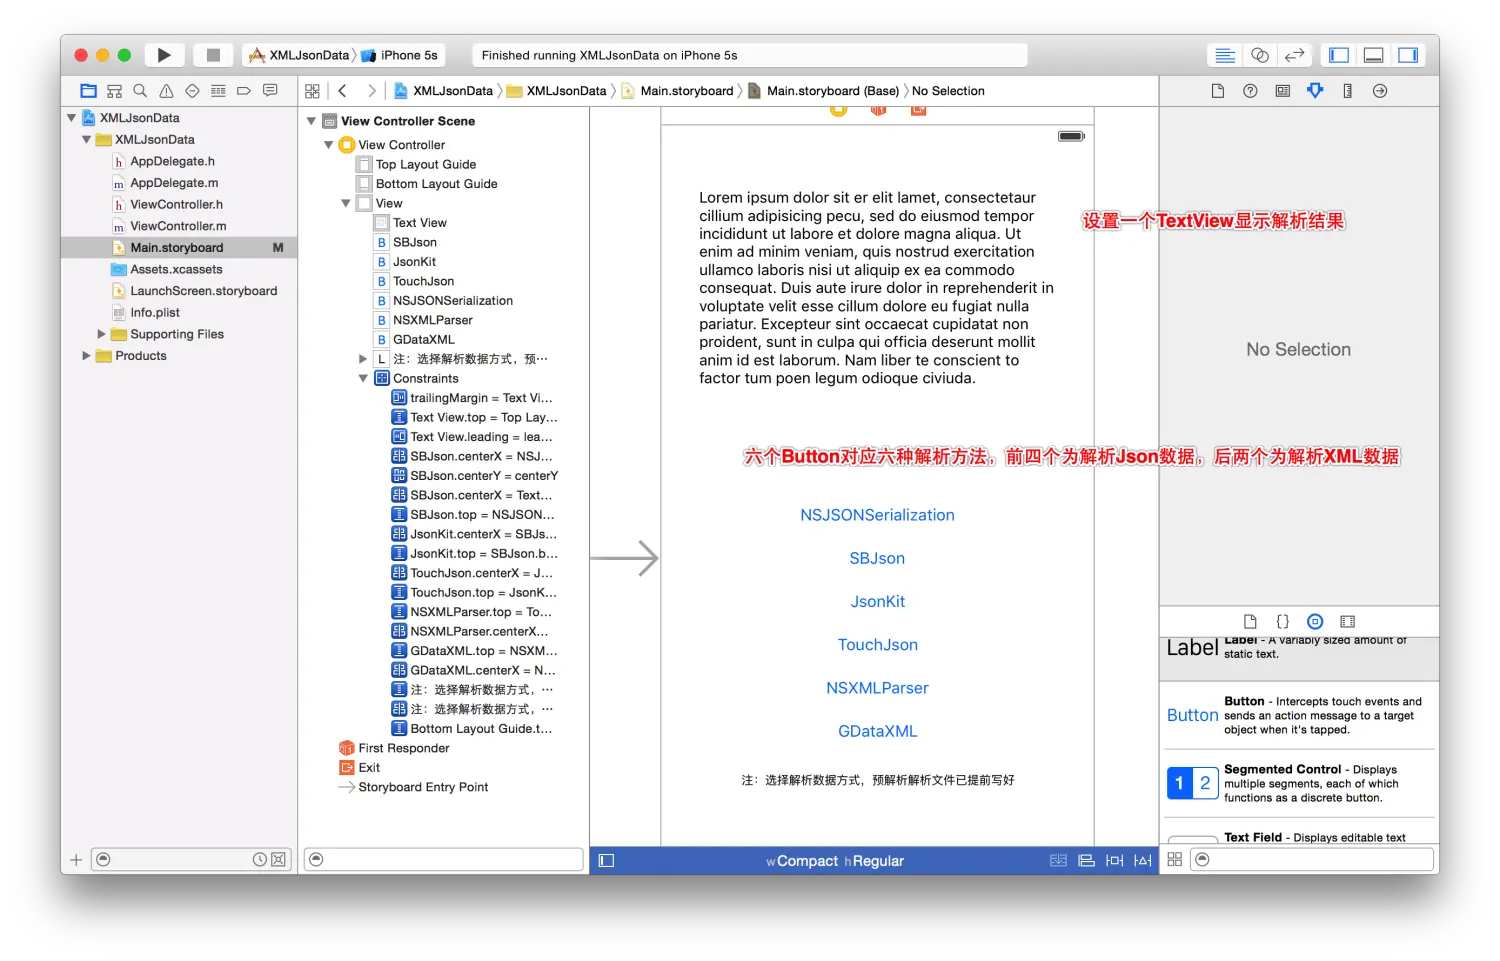Collapse the XMLJsonData group folder
Screen dimensions: 1500x961
coord(86,140)
